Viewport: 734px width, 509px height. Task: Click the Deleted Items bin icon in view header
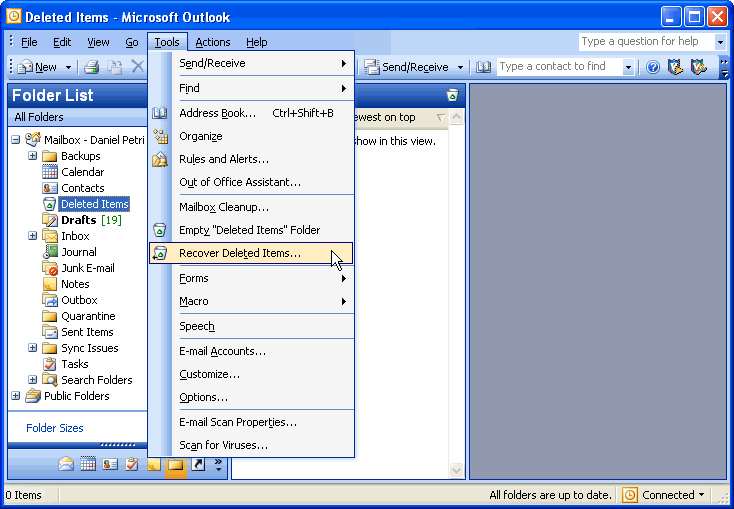pyautogui.click(x=452, y=95)
